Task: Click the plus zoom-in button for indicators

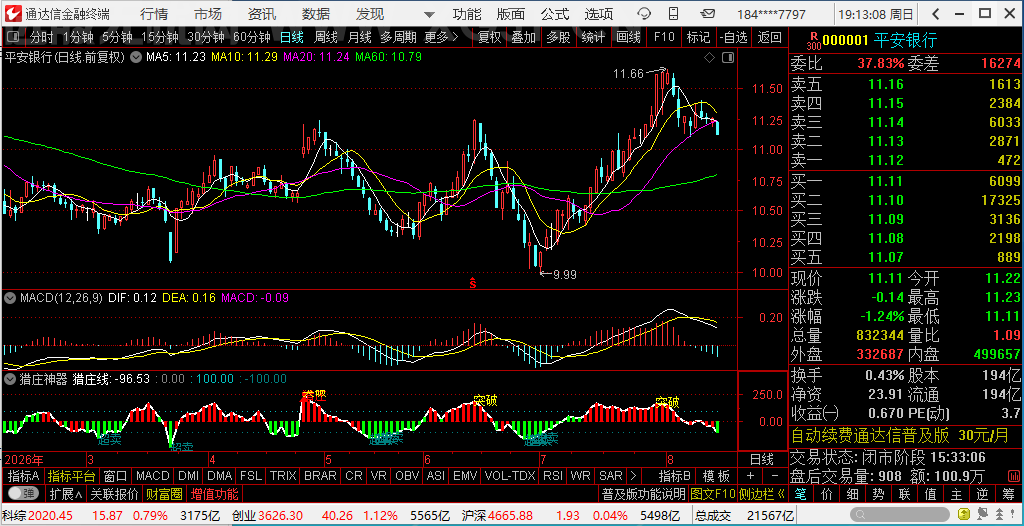Action: (750, 476)
